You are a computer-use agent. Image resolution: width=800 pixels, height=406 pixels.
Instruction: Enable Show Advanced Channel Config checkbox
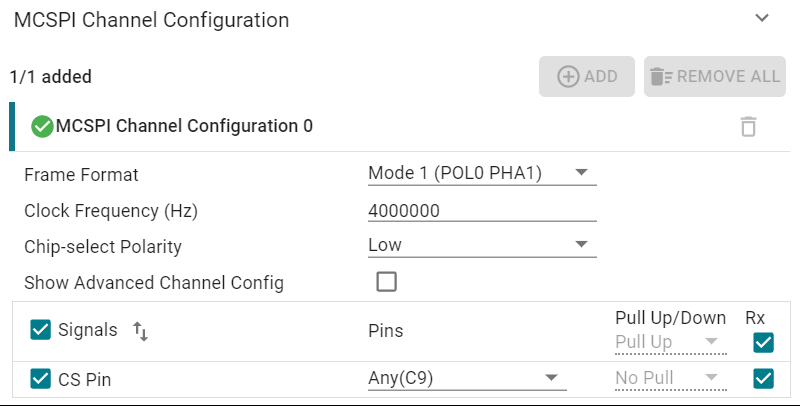click(x=386, y=282)
